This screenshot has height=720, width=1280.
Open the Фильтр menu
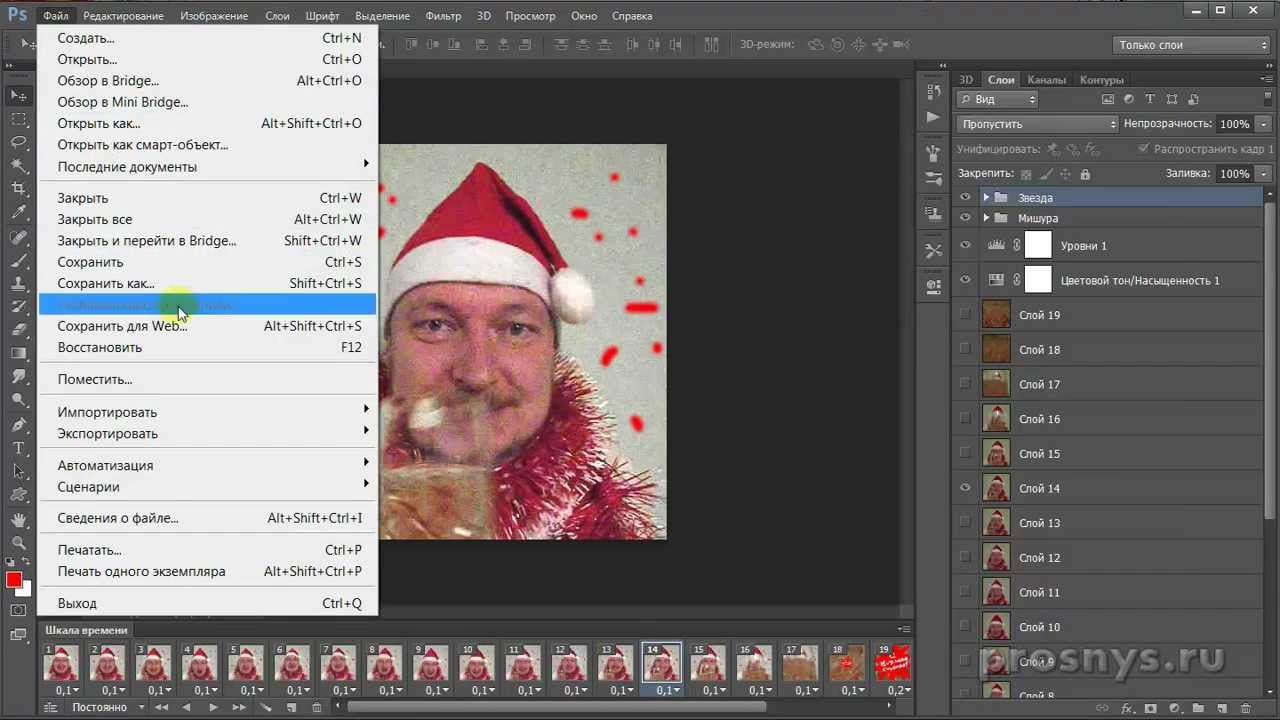[443, 16]
